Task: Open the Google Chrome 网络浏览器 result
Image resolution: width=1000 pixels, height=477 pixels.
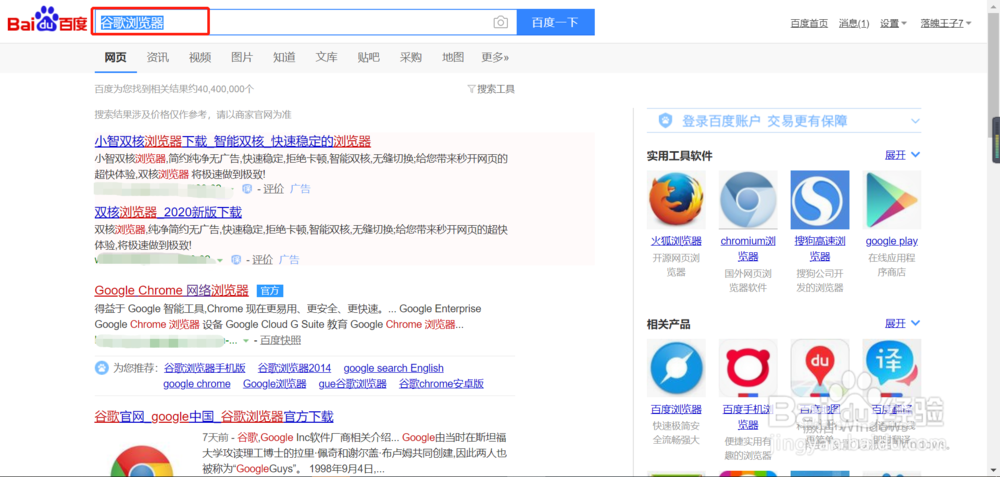Action: click(x=172, y=291)
